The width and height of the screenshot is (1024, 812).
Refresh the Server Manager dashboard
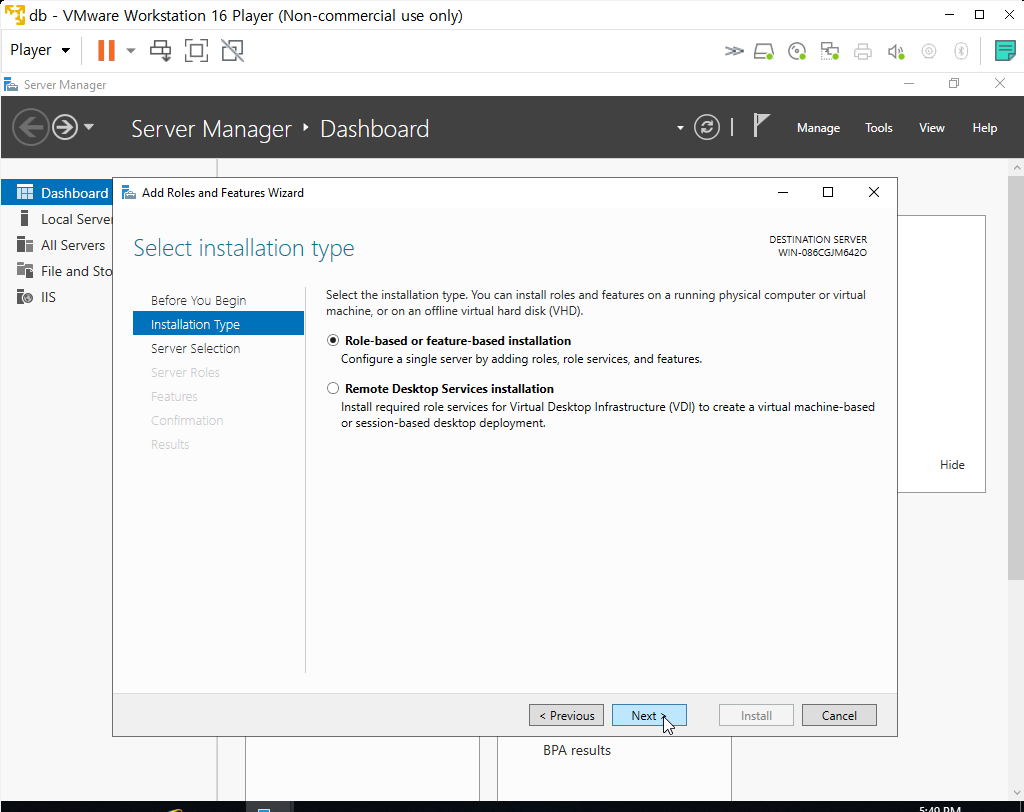(707, 127)
